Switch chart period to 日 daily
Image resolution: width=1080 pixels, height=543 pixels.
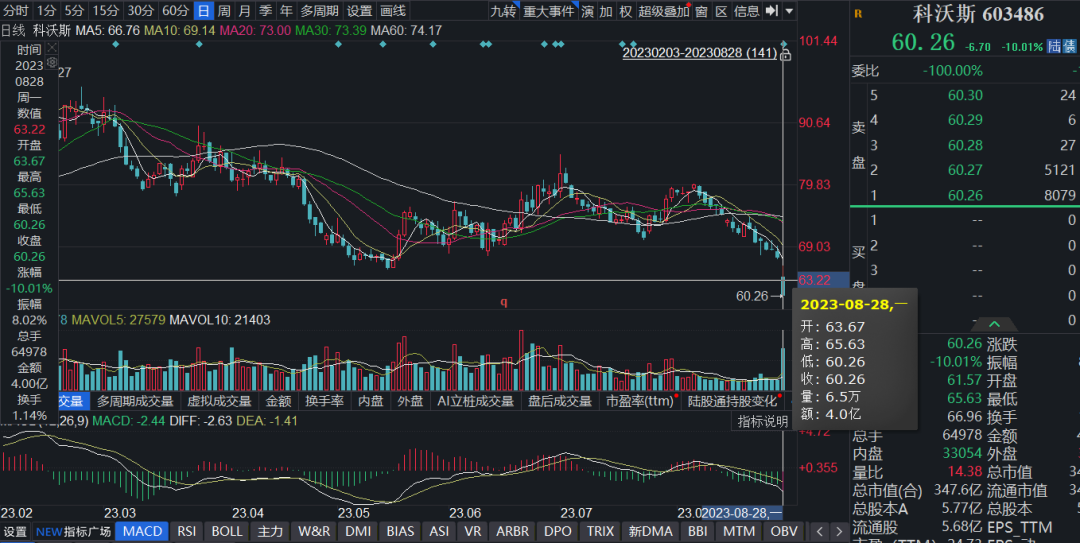point(203,11)
